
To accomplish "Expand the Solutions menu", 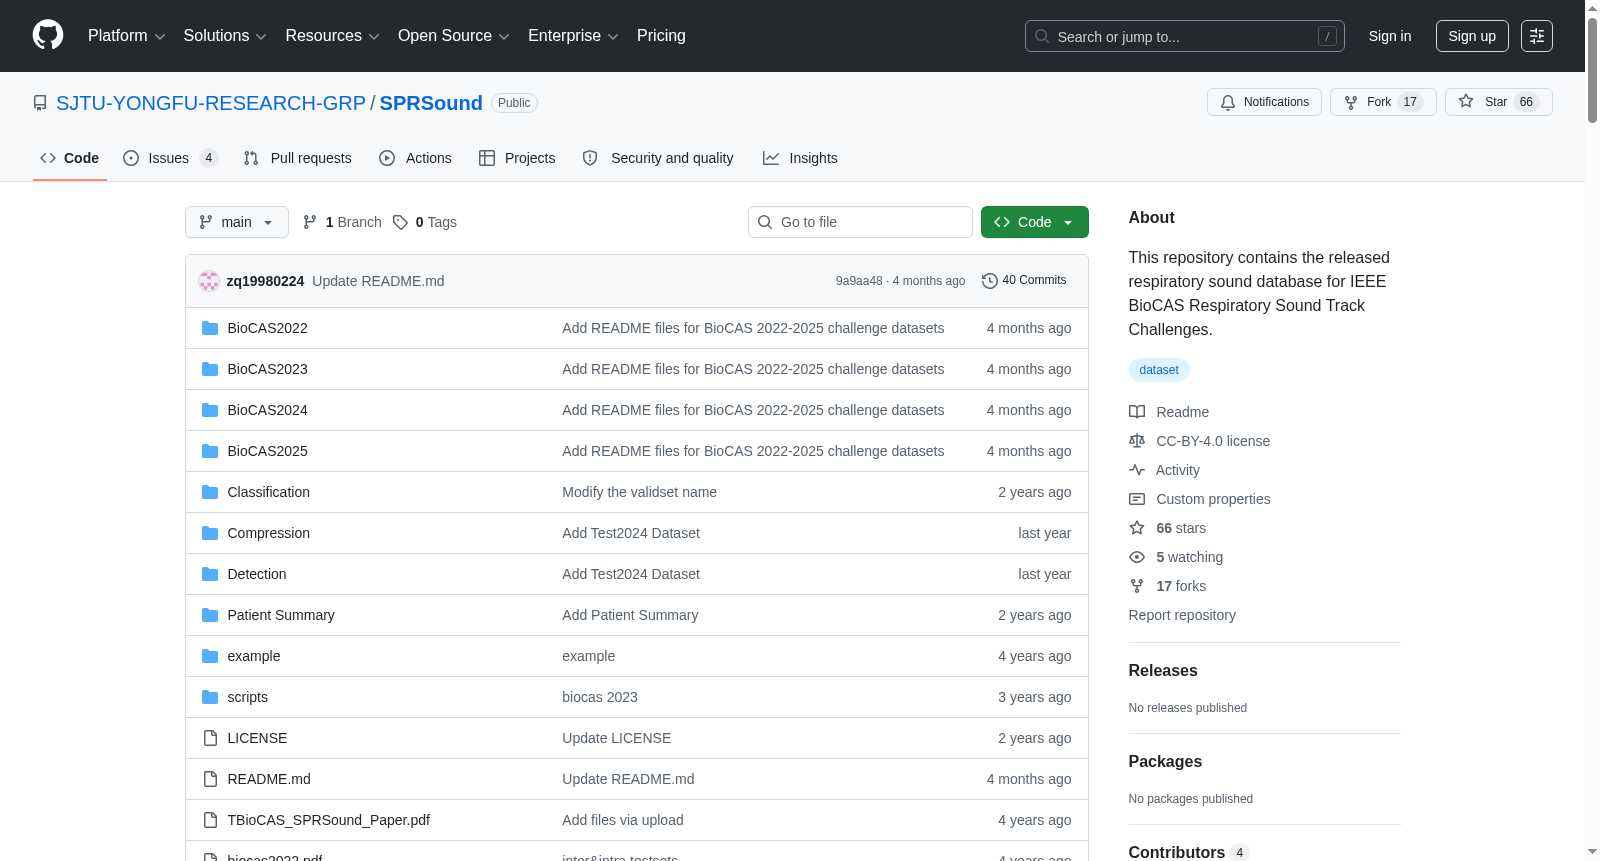I will click(x=225, y=36).
